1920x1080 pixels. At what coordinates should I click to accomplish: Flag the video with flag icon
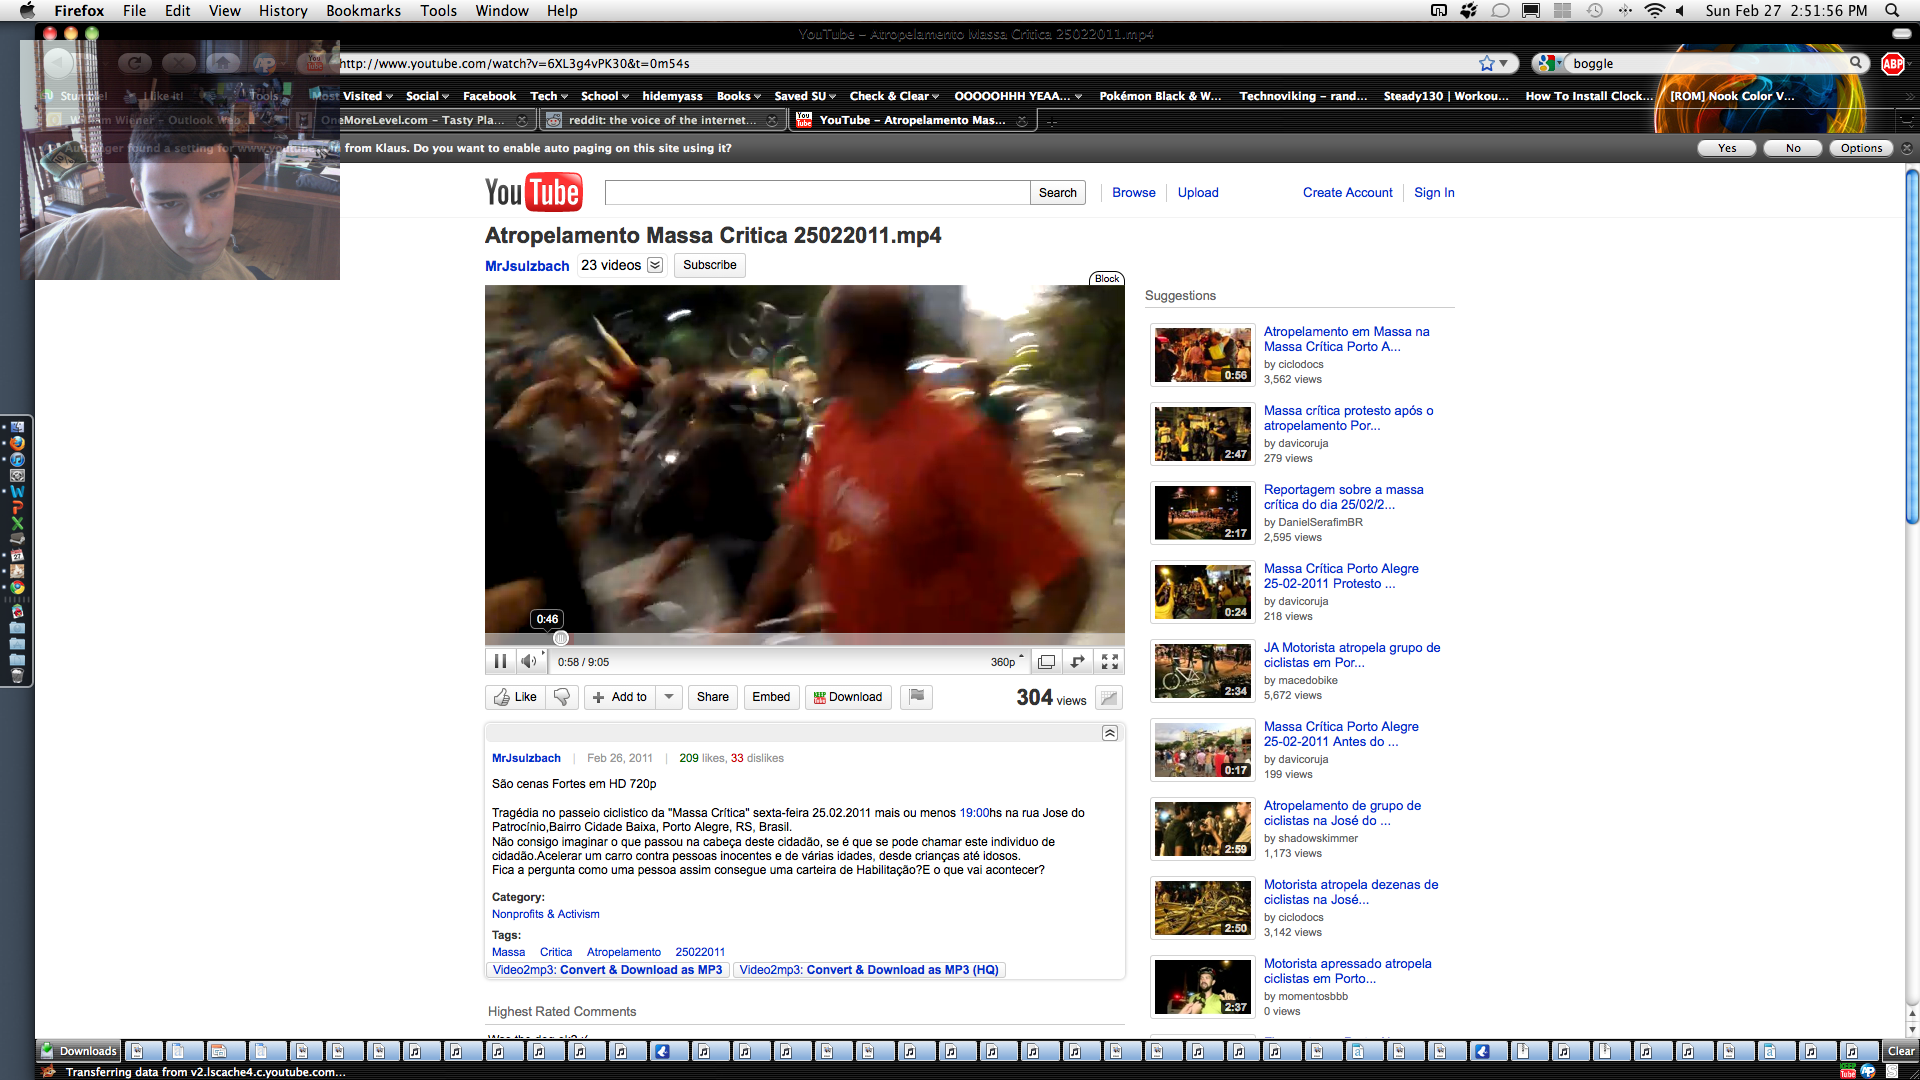click(x=916, y=697)
